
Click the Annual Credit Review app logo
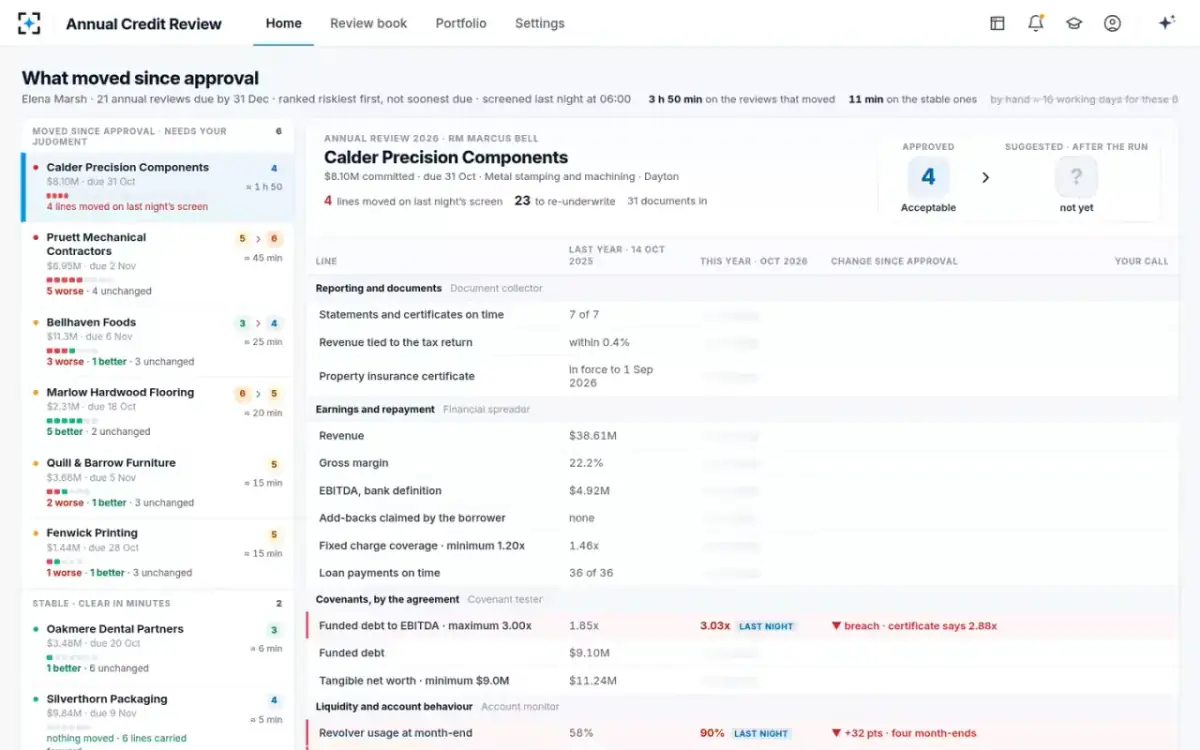point(30,23)
